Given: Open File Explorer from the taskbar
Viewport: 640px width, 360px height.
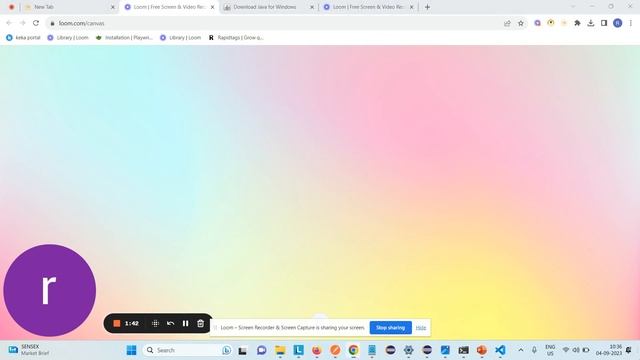Looking at the screenshot, I should point(280,350).
